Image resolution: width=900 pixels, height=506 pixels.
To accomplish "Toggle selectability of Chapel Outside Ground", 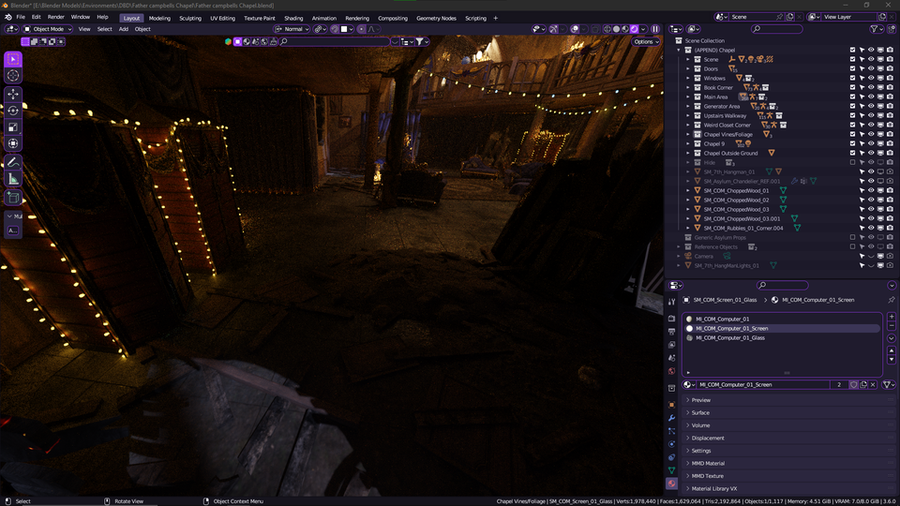I will click(x=862, y=153).
